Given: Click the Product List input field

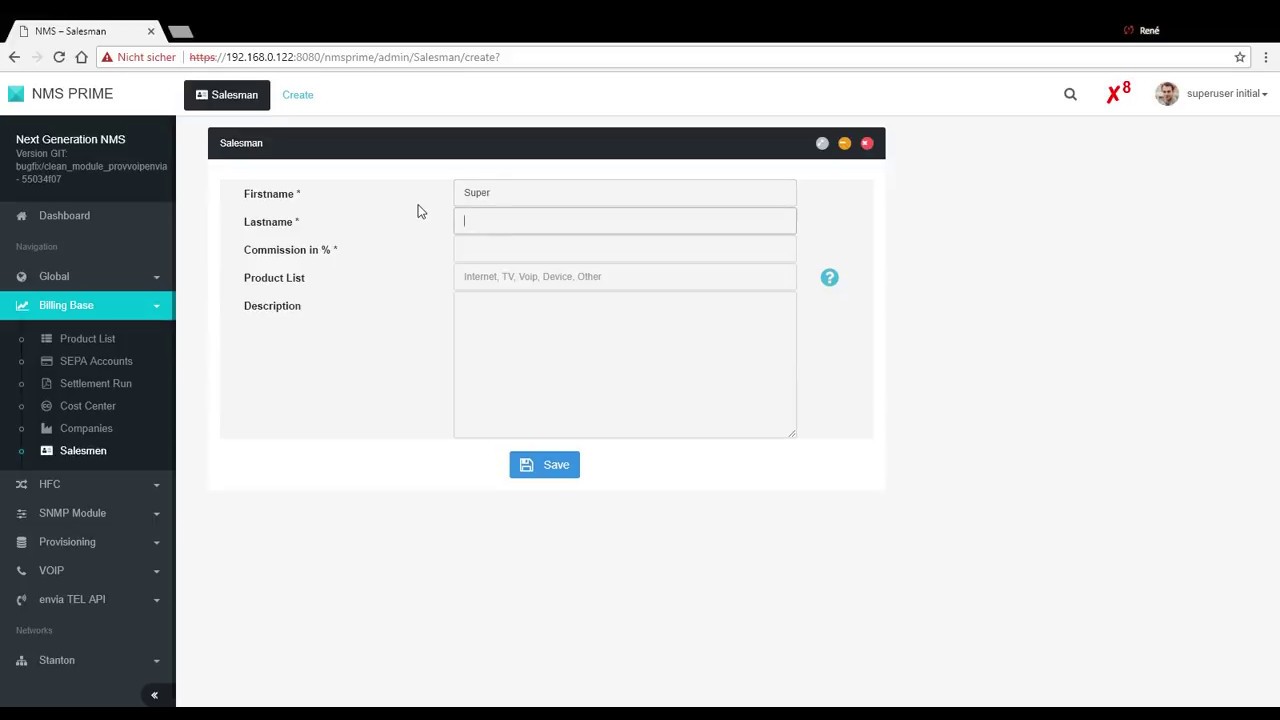Looking at the screenshot, I should click(x=625, y=277).
